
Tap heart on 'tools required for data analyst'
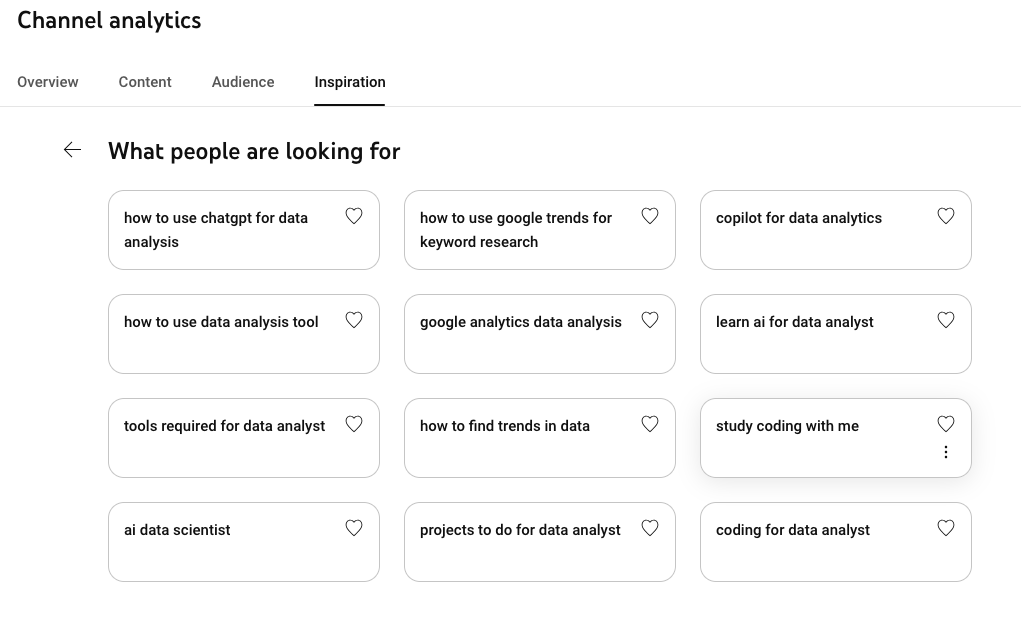click(x=354, y=424)
